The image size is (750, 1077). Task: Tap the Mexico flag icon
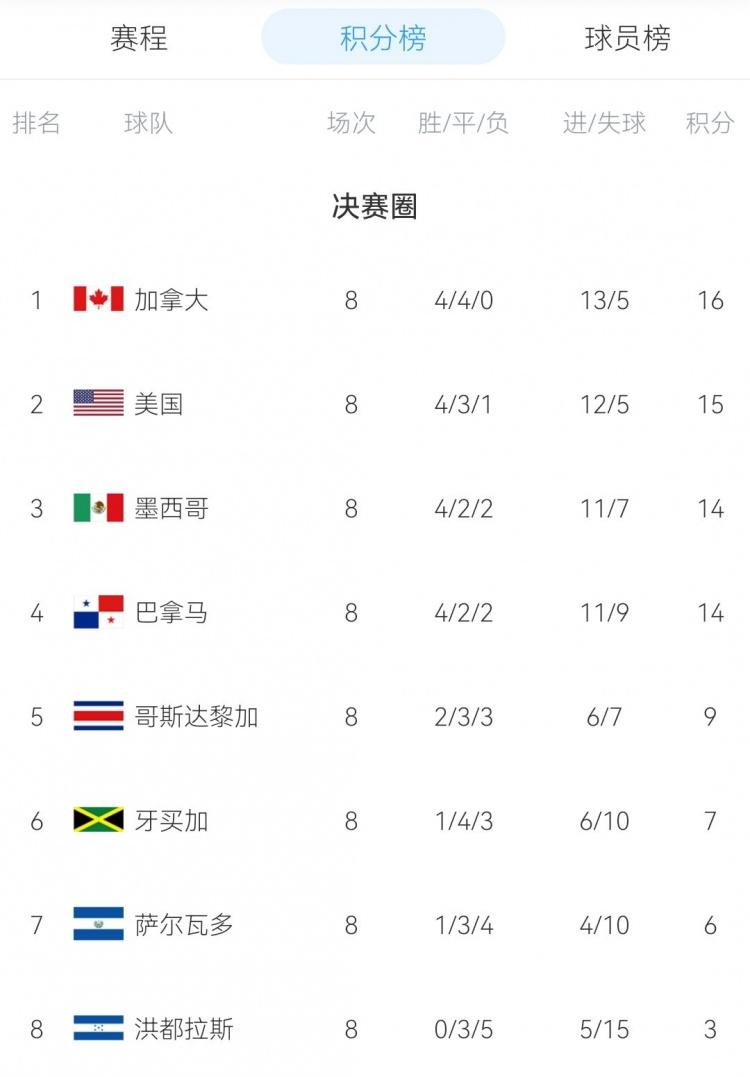point(98,508)
